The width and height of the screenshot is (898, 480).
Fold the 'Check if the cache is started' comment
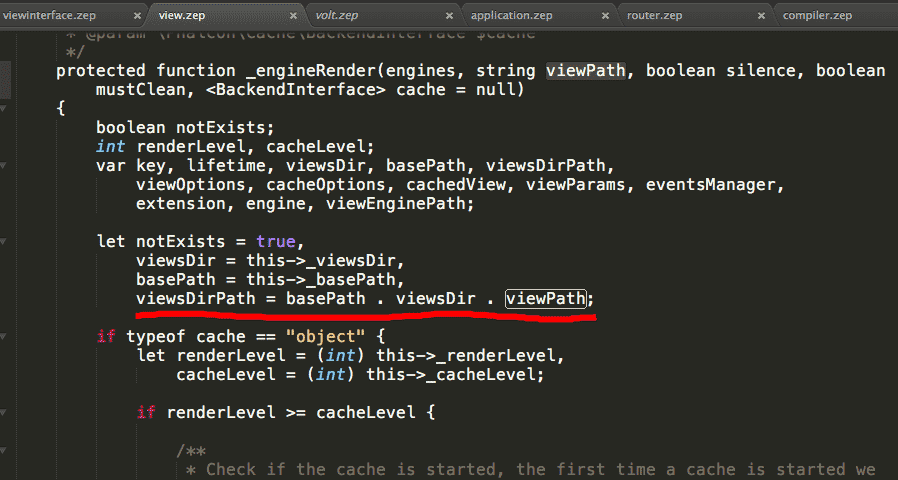tap(4, 451)
